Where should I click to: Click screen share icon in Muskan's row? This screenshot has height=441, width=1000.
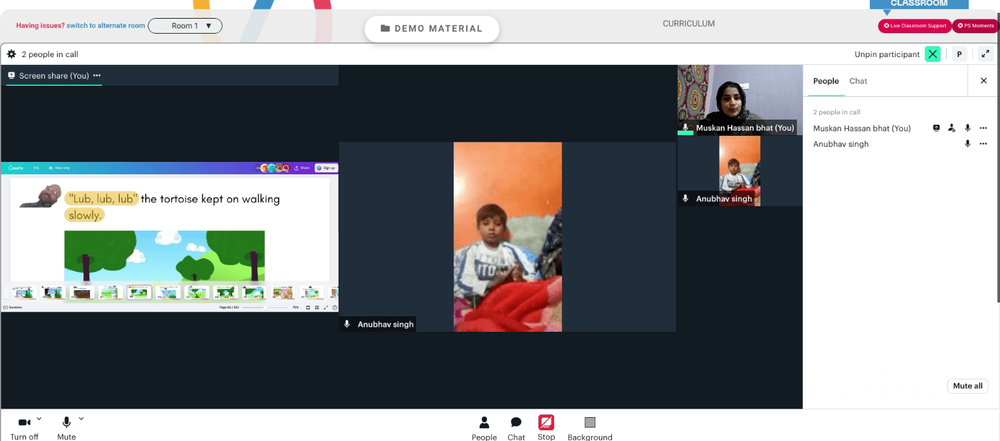[x=936, y=128]
